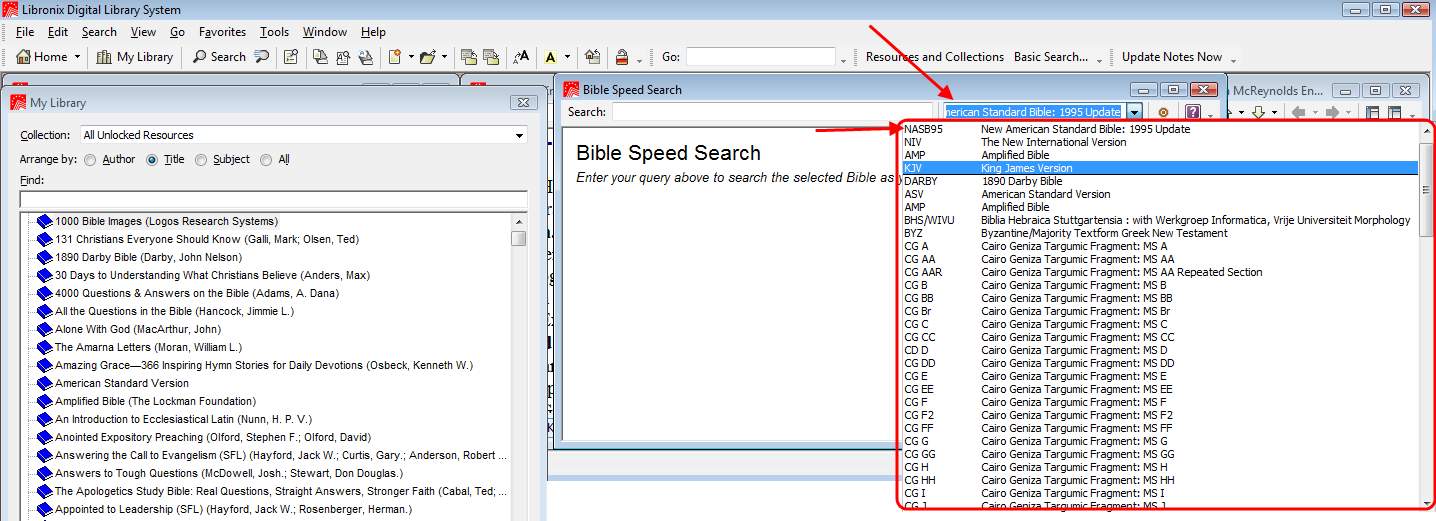
Task: Select the Subject arrange-by radio button
Action: (x=201, y=159)
